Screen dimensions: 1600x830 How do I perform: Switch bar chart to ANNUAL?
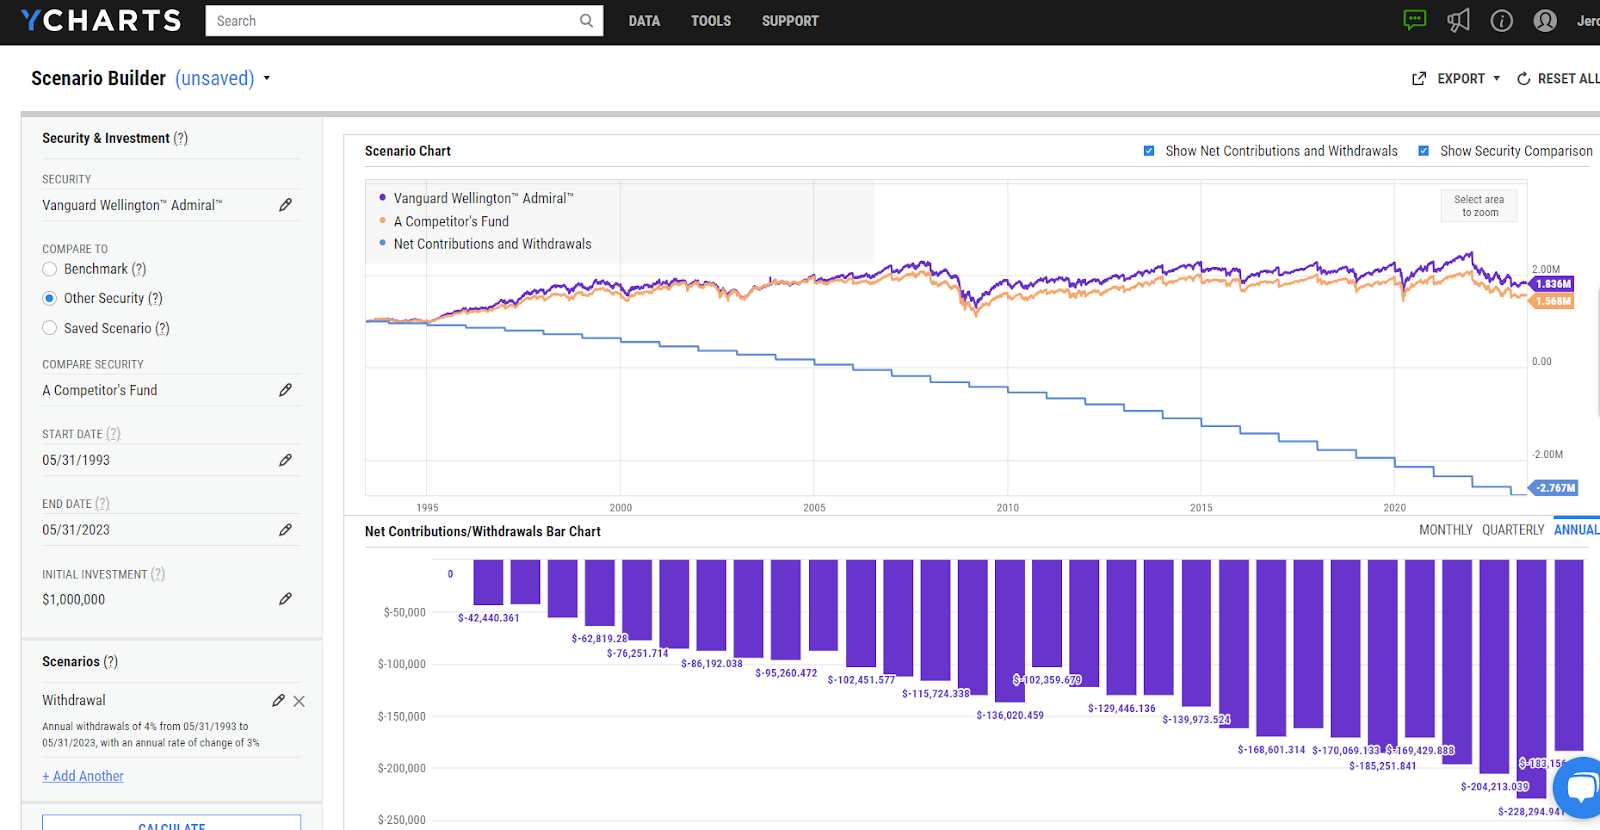click(x=1576, y=530)
